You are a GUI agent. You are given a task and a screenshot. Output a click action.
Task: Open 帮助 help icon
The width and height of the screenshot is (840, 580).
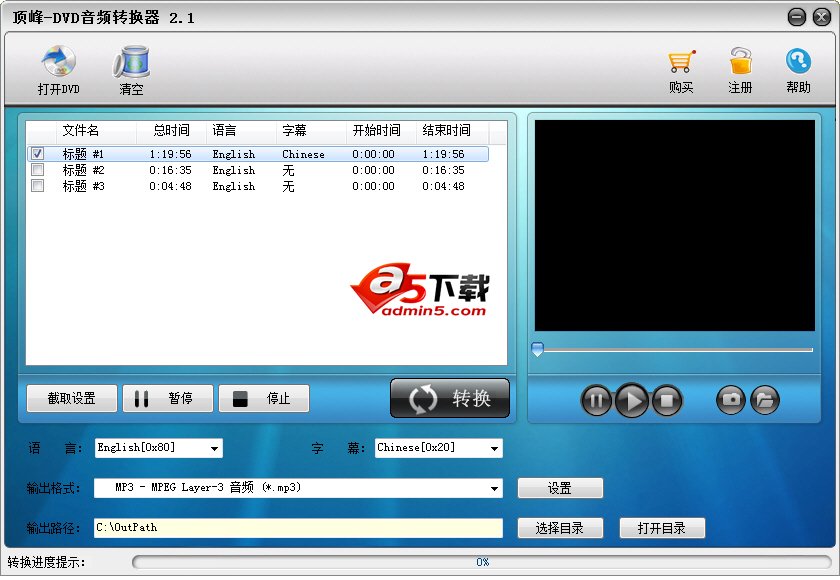798,71
